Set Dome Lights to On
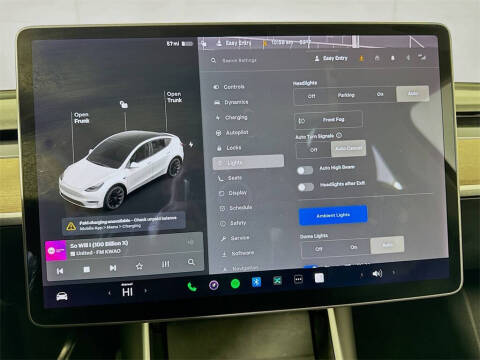 [x=353, y=247]
